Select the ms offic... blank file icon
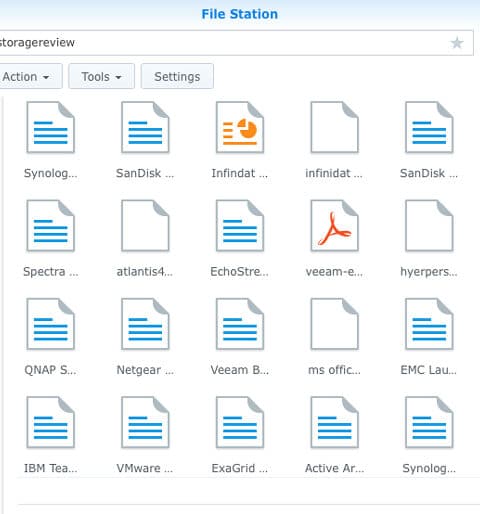 tap(334, 324)
